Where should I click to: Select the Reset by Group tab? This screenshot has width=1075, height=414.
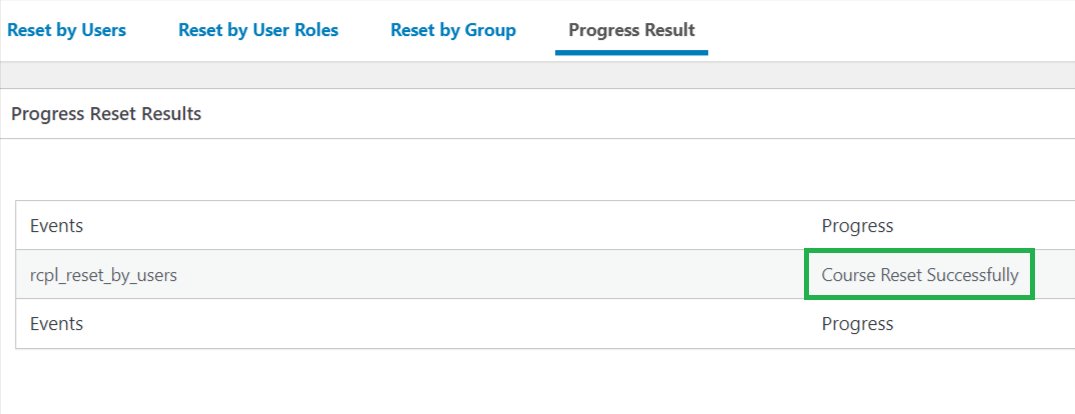click(453, 31)
